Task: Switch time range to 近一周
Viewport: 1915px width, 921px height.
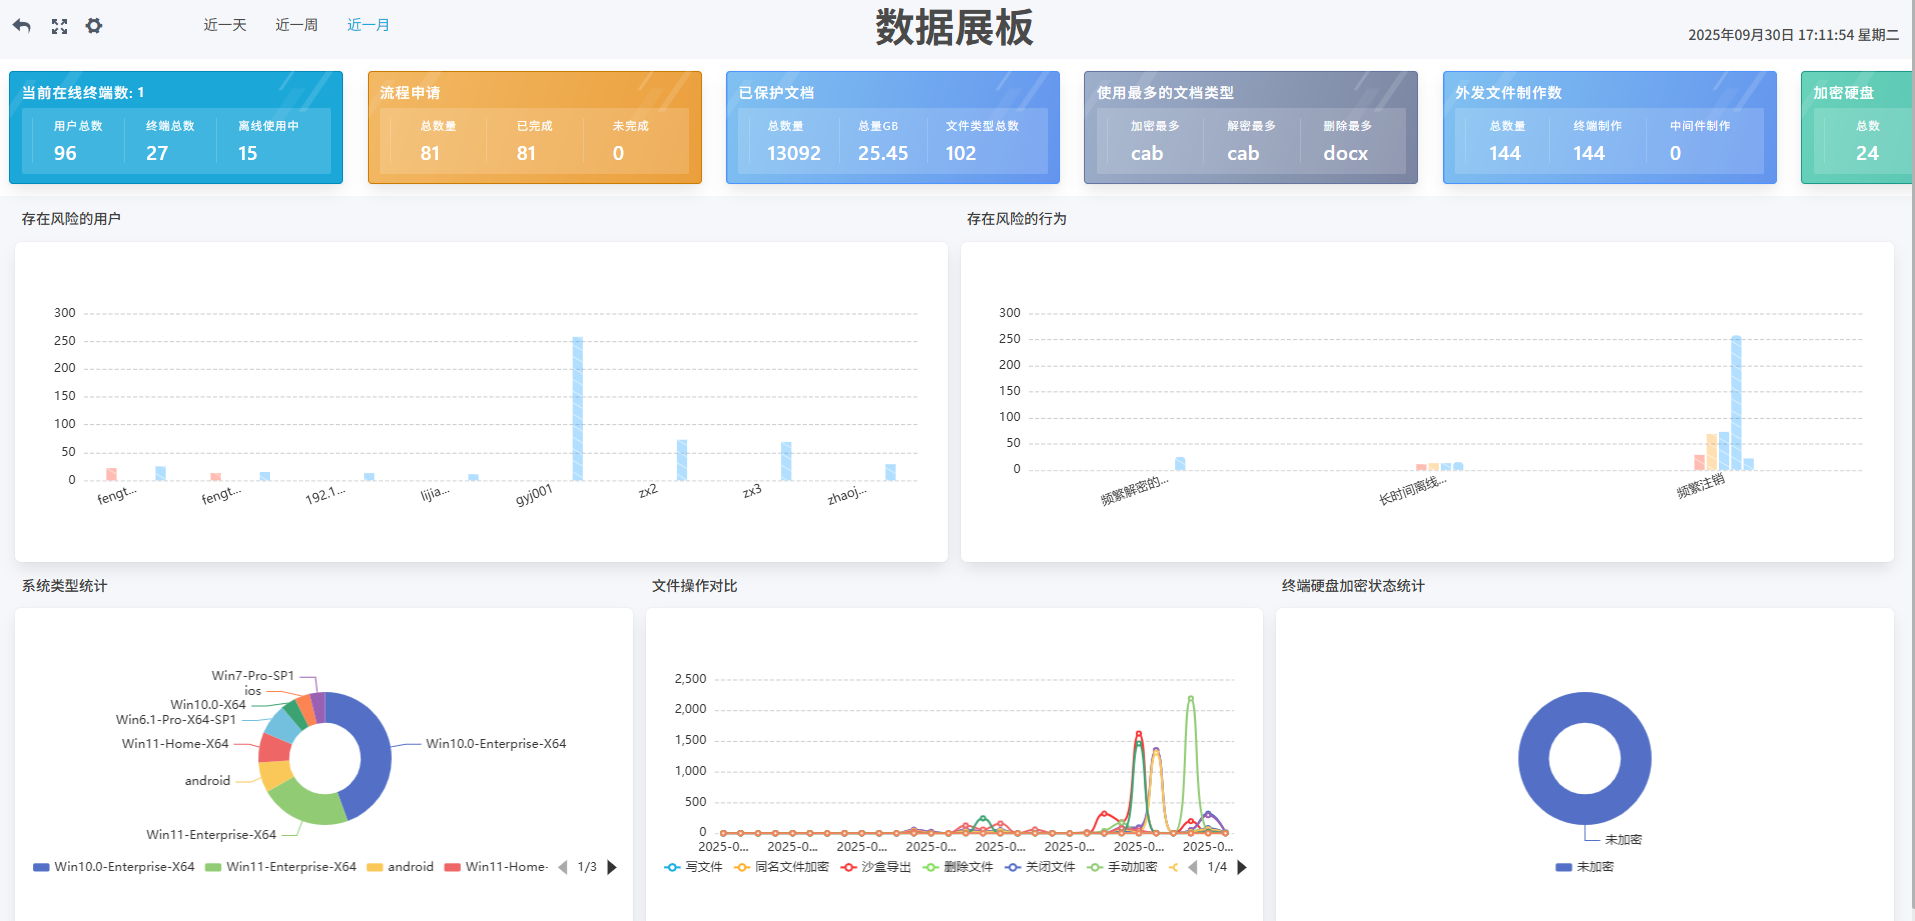Action: point(297,25)
